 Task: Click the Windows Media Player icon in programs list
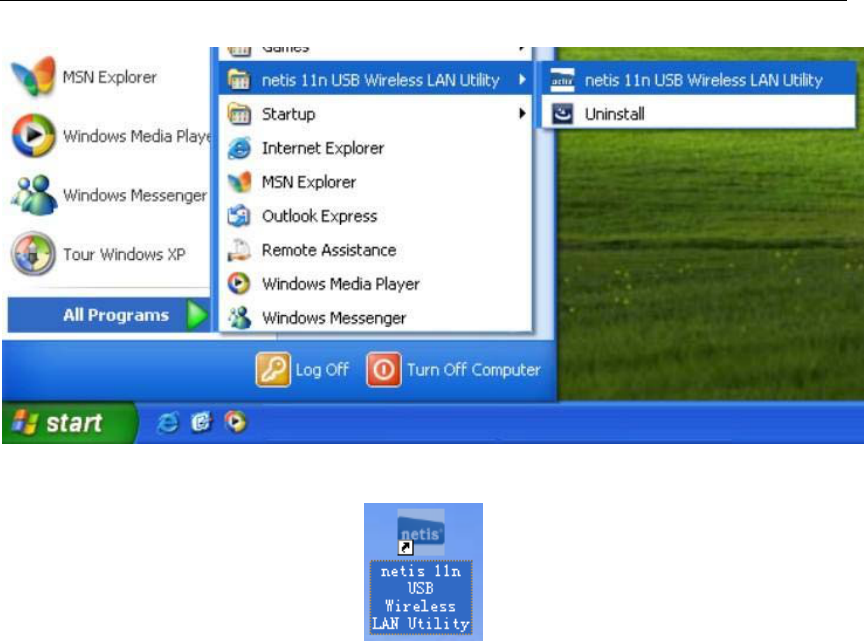pos(239,284)
